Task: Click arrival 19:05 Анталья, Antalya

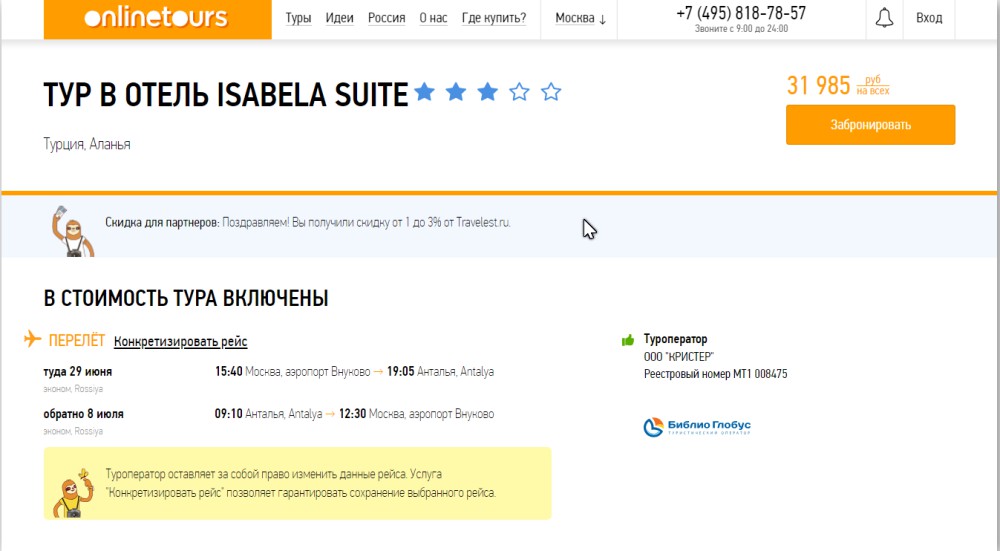Action: pos(440,371)
